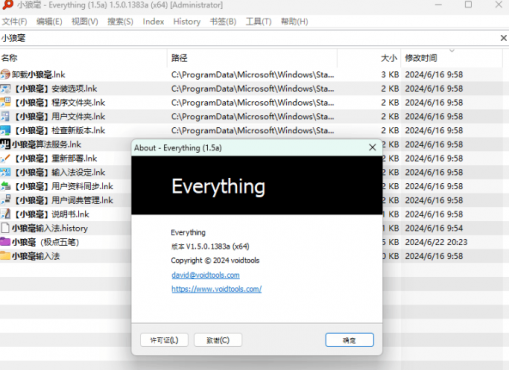Select the 小狼毫算法服务.lnk file name
The width and height of the screenshot is (509, 370).
coord(46,144)
